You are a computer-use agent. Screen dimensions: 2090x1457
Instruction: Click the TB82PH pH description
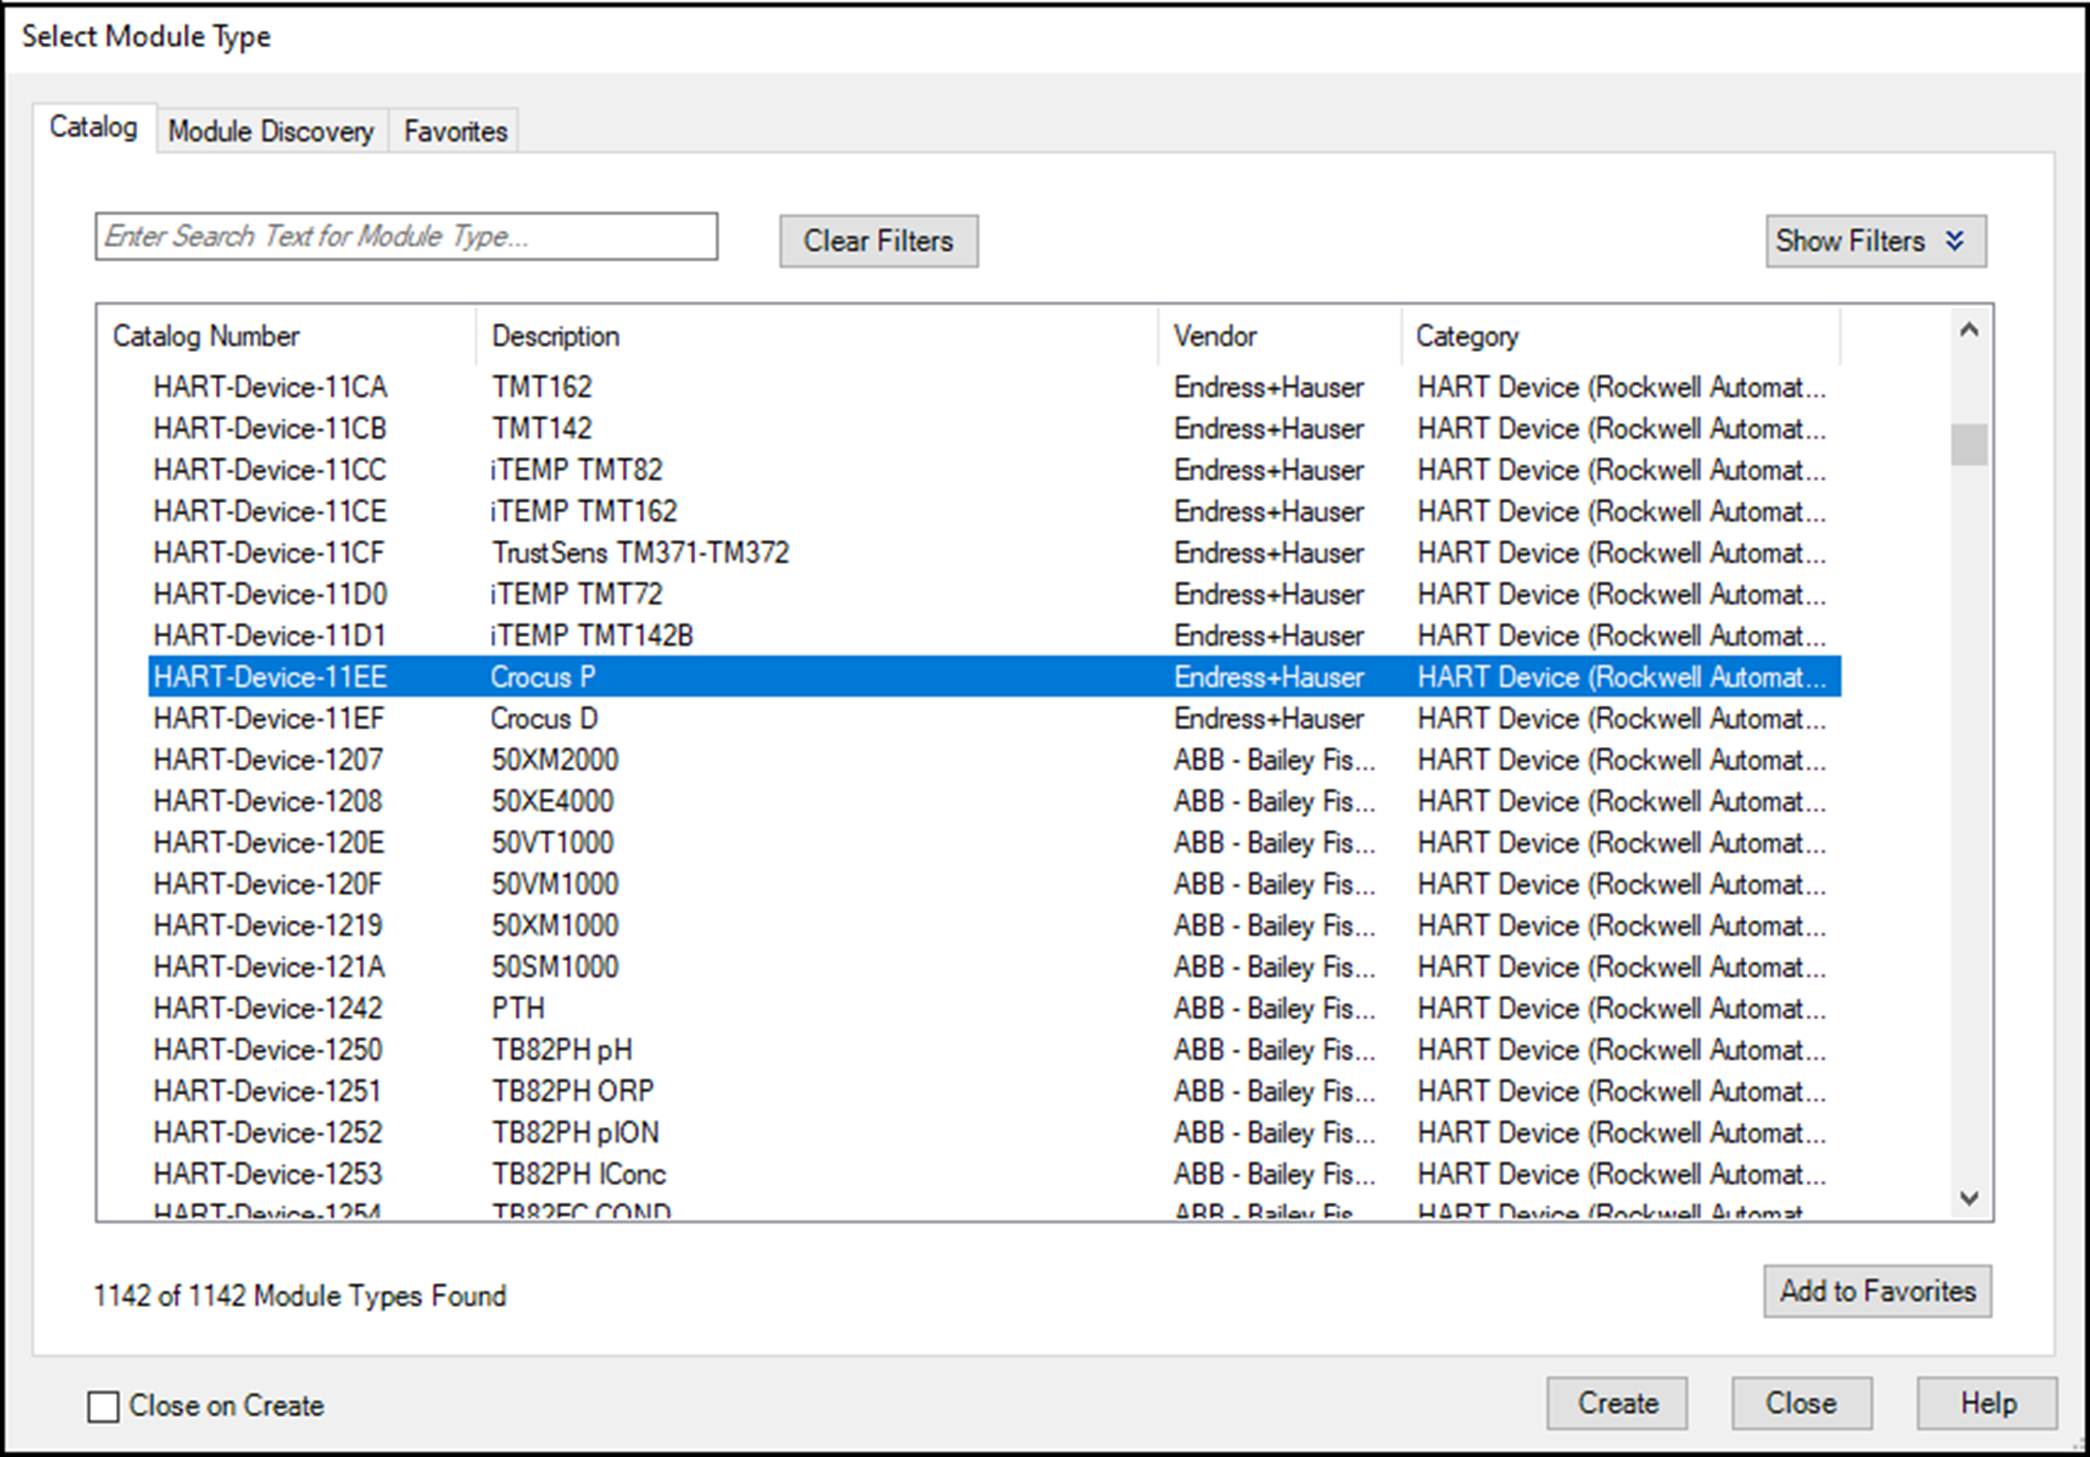pos(562,1050)
